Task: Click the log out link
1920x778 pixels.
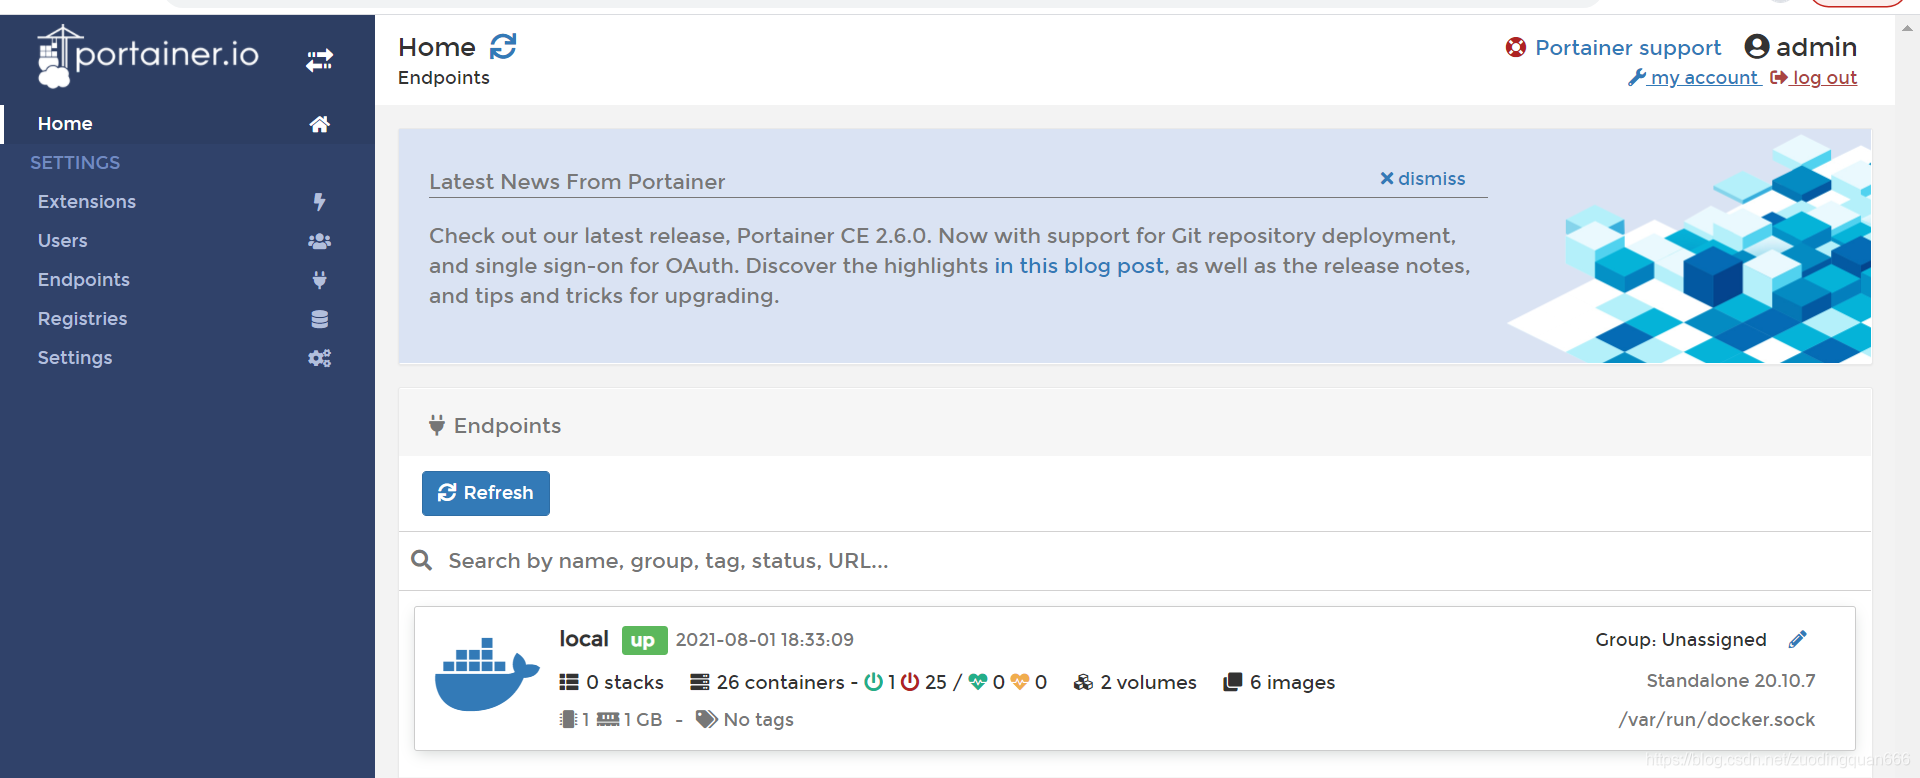Action: click(1814, 78)
